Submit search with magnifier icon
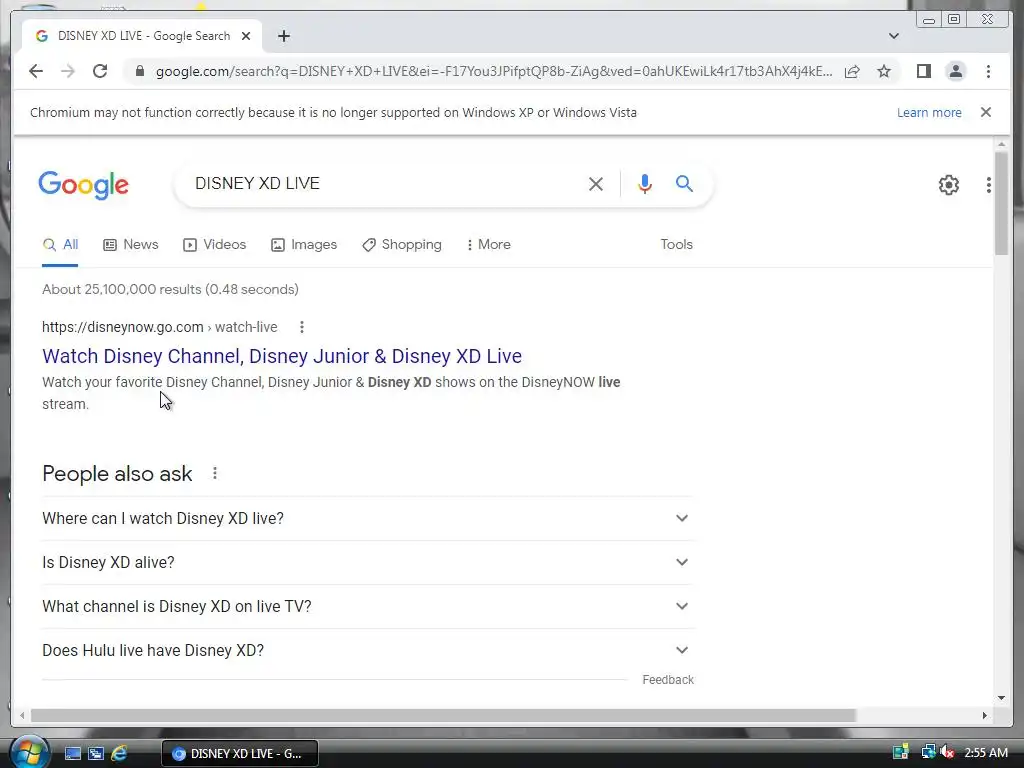Image resolution: width=1024 pixels, height=768 pixels. point(684,184)
